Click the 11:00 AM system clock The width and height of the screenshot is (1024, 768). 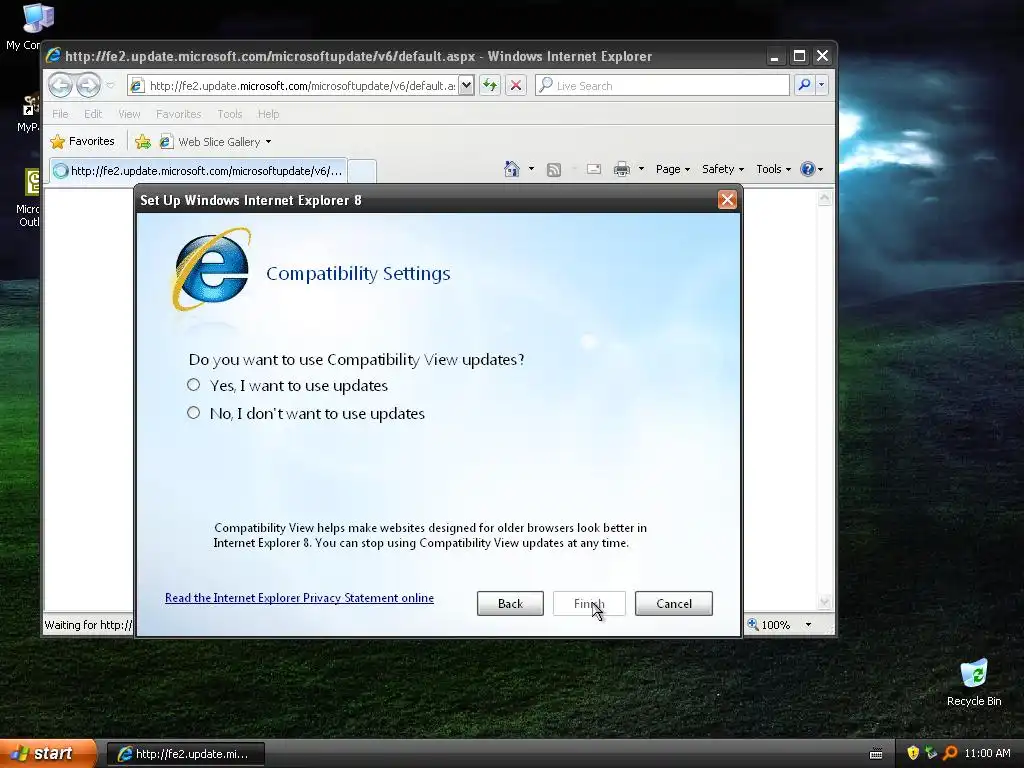tap(987, 753)
